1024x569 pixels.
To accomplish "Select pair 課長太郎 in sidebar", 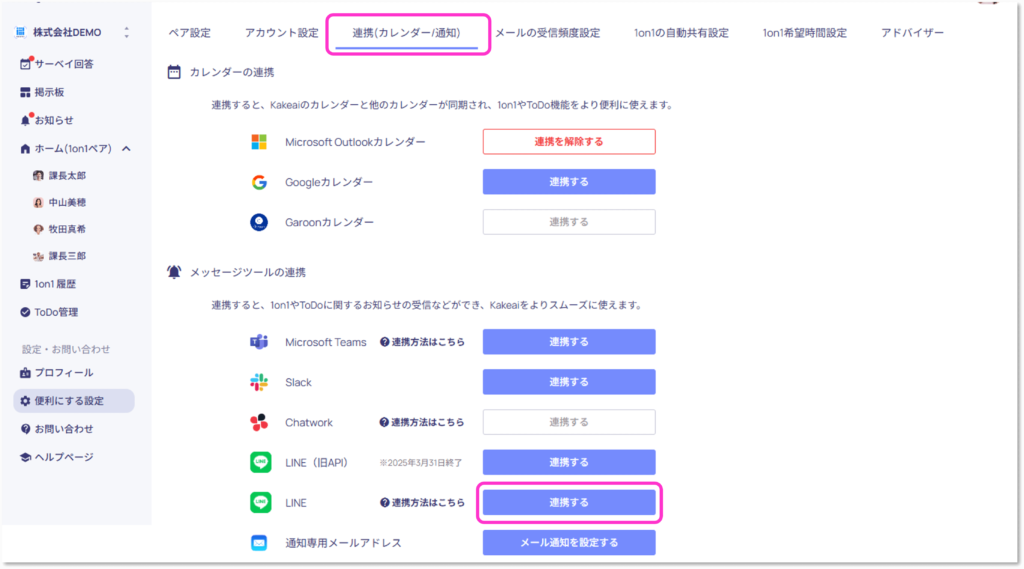I will [x=67, y=176].
